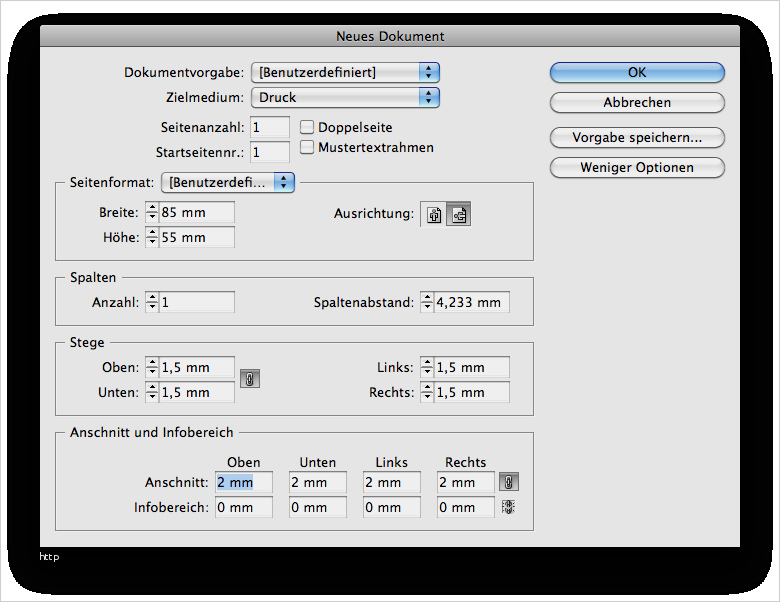Select portrait orientation icon
The width and height of the screenshot is (780, 602).
coord(434,215)
